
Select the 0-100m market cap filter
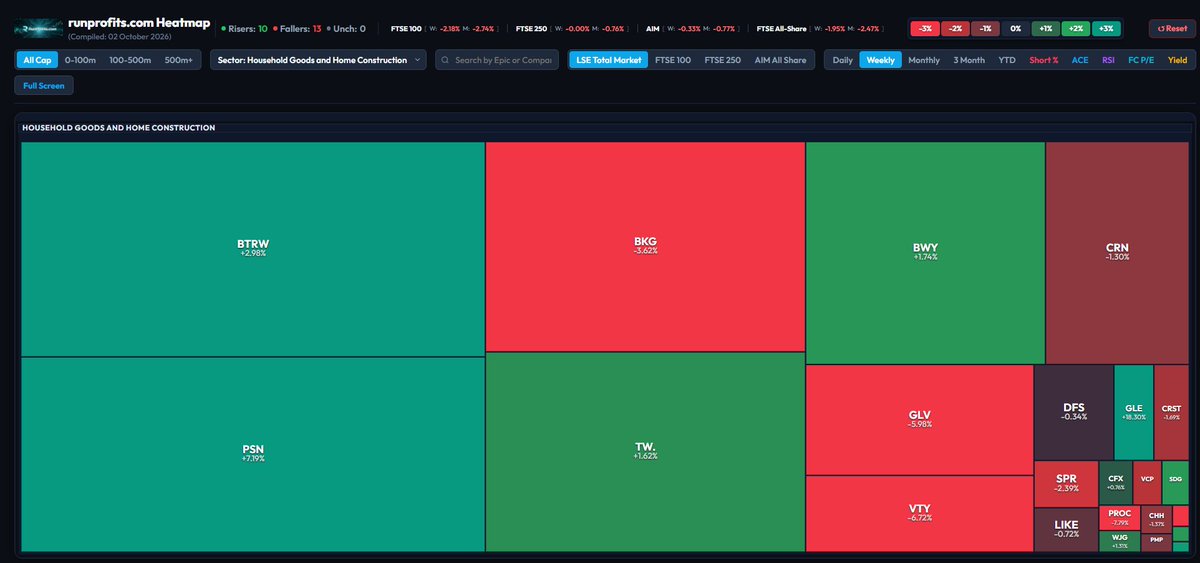(80, 60)
